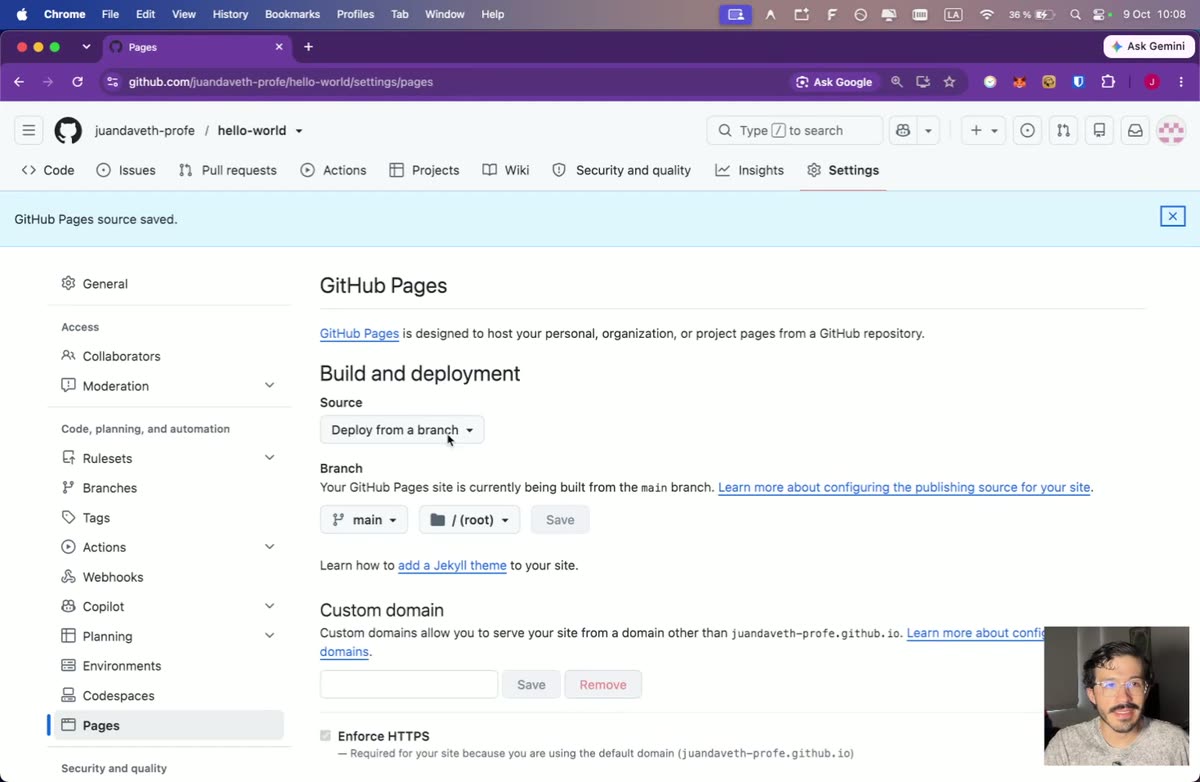Screen dimensions: 1200x782
Task: Open the Copilot chat icon
Action: pyautogui.click(x=903, y=130)
